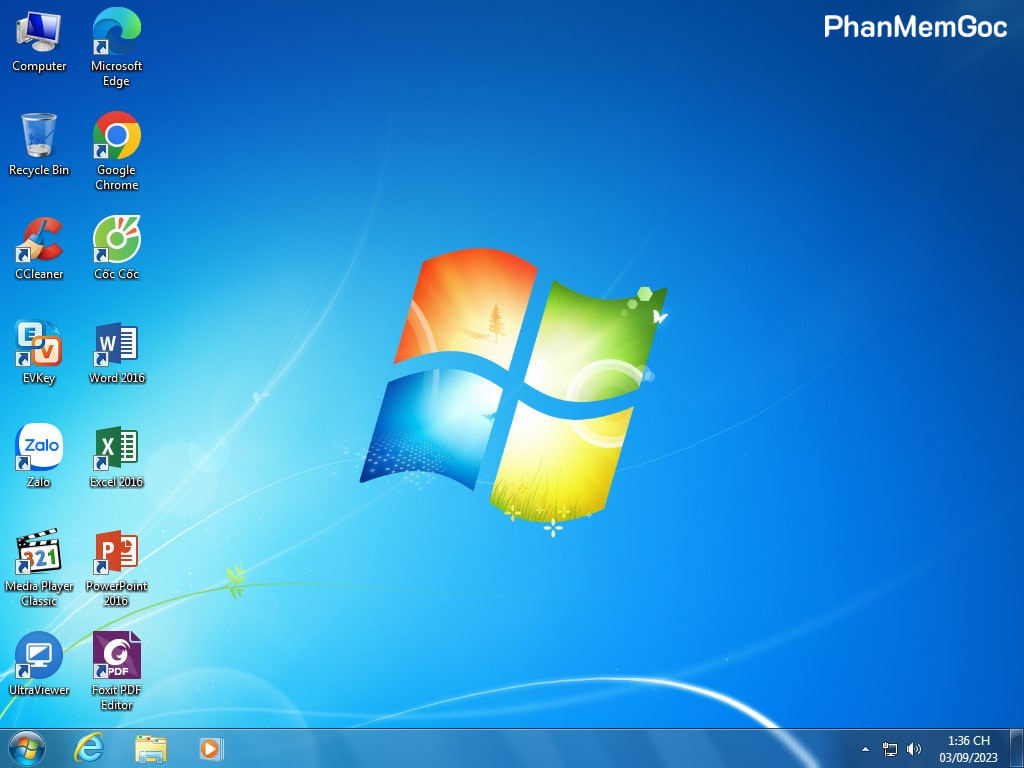Image resolution: width=1024 pixels, height=768 pixels.
Task: Select the Microsoft Edge shortcut
Action: (117, 33)
